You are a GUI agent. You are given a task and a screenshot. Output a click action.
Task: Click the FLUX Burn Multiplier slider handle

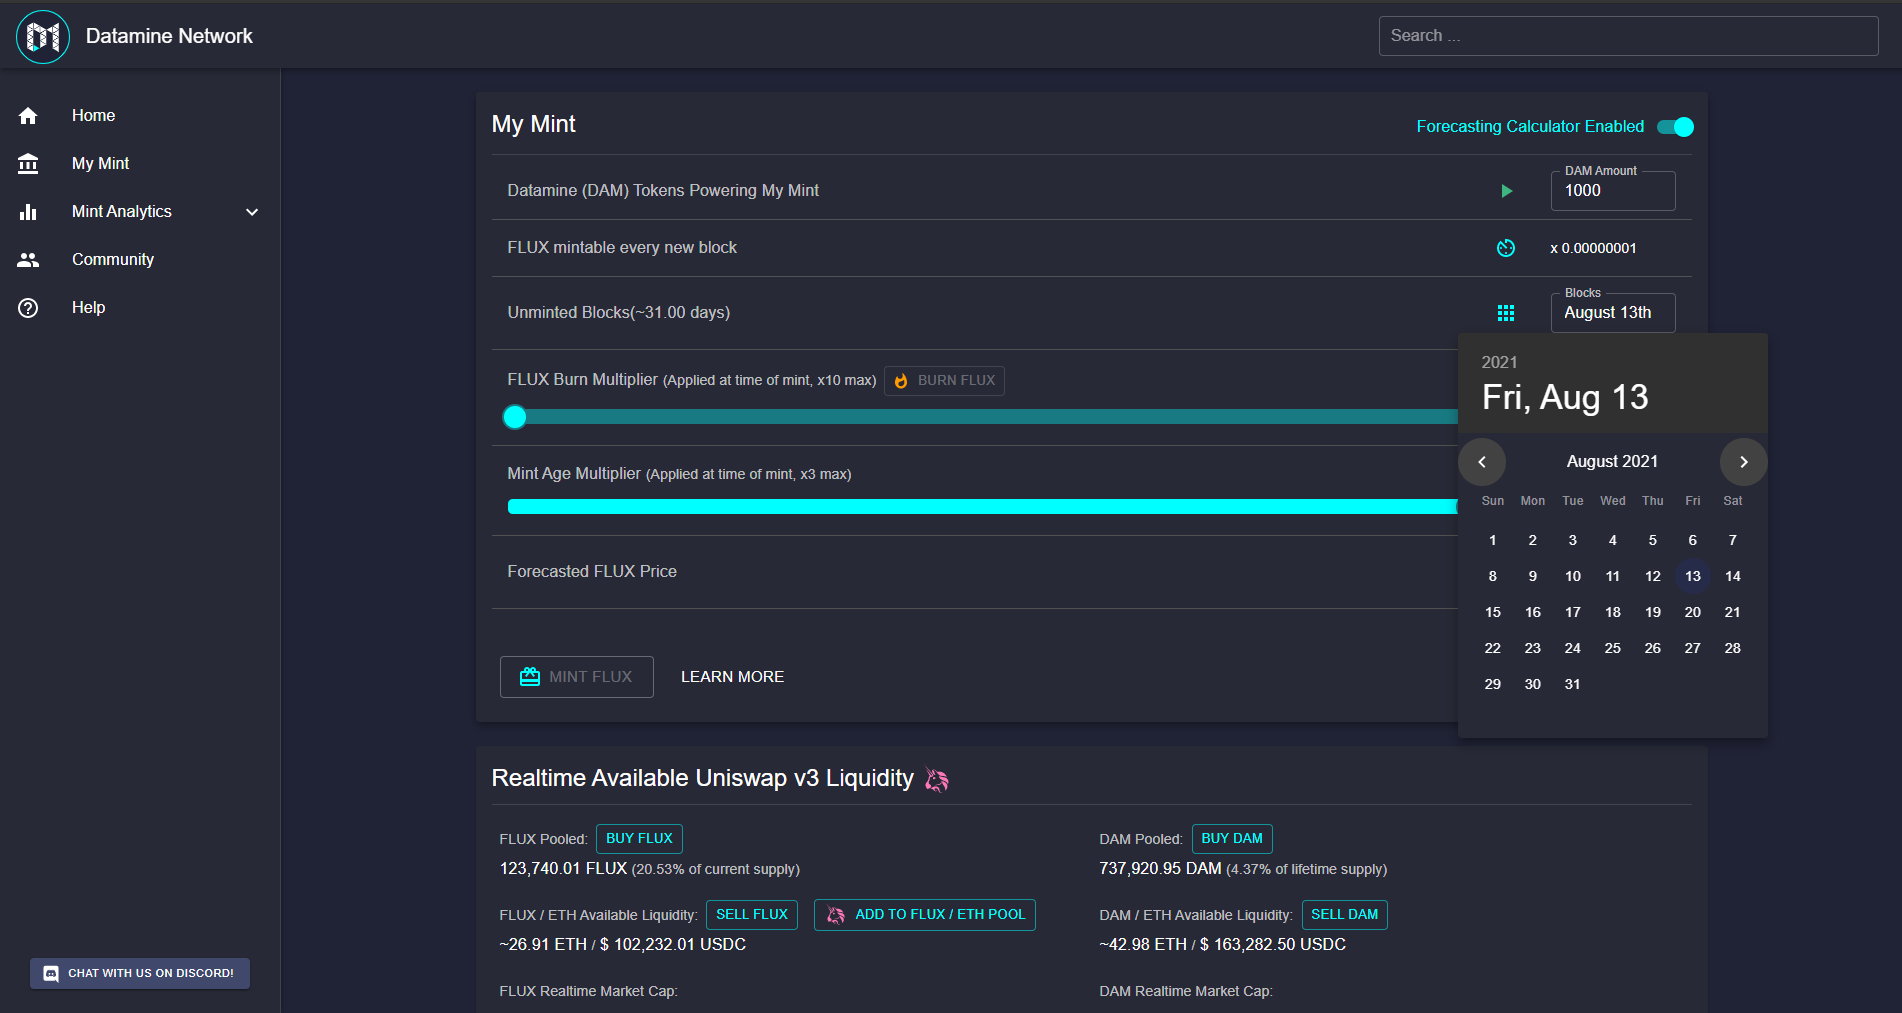[515, 417]
